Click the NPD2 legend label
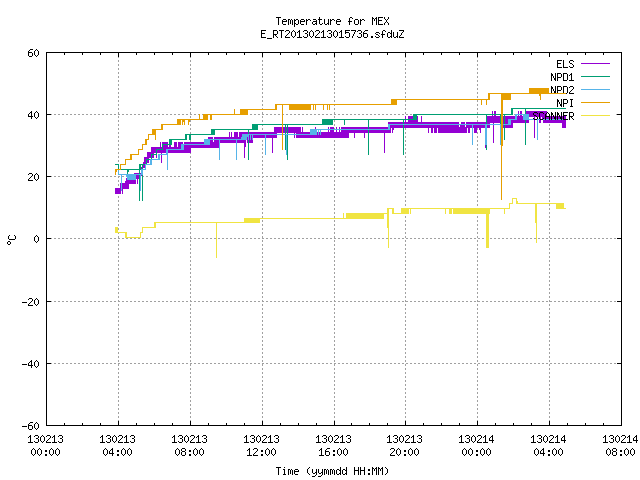The height and width of the screenshot is (480, 640). (562, 90)
